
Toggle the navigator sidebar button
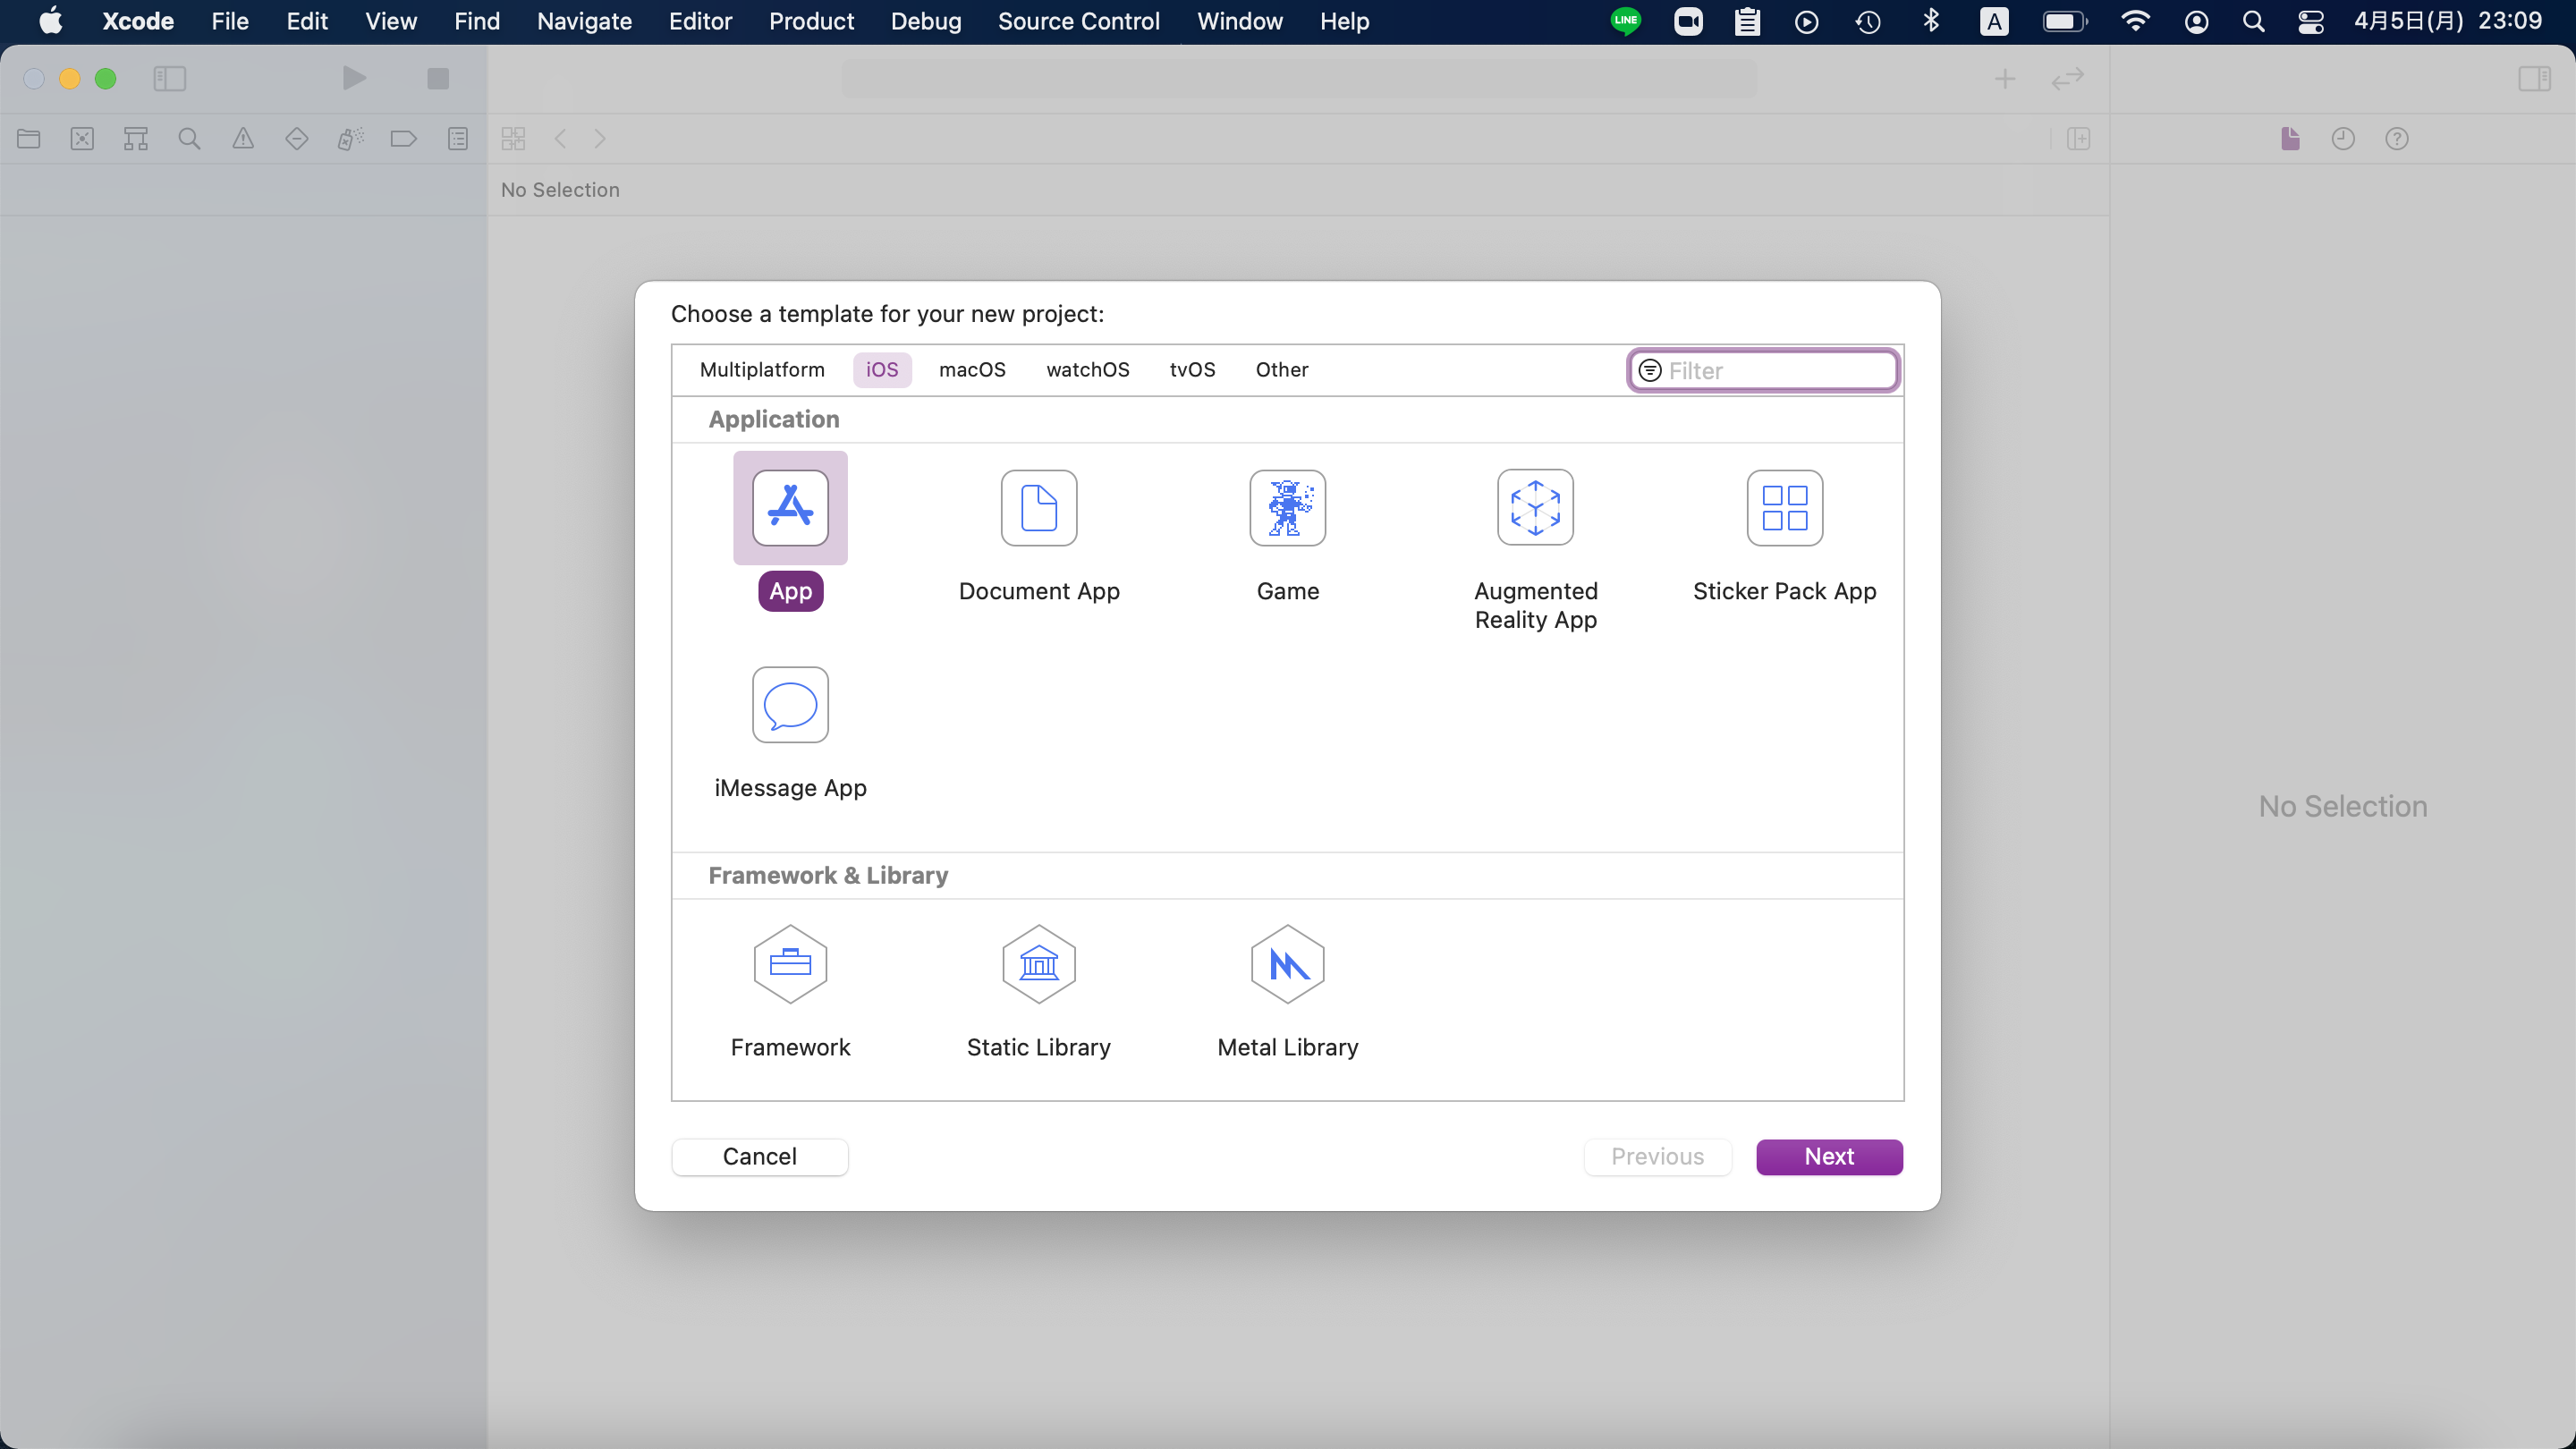click(x=169, y=78)
